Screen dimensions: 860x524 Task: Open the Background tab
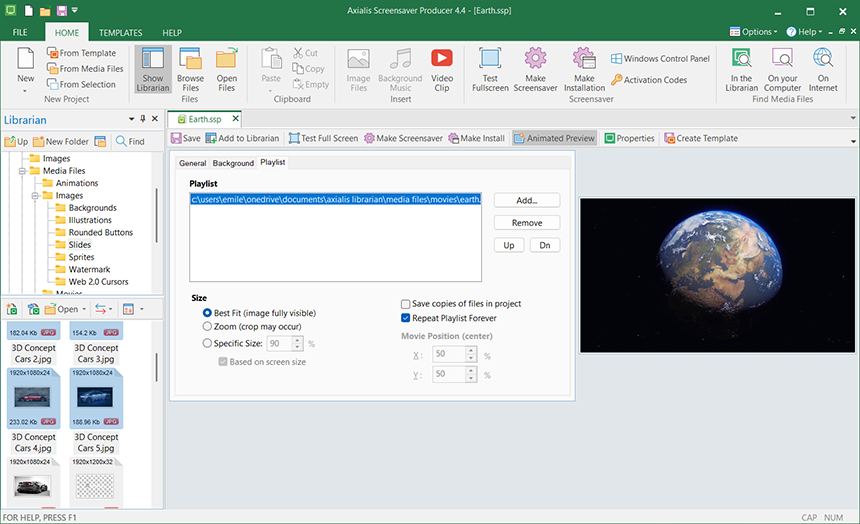tap(233, 163)
